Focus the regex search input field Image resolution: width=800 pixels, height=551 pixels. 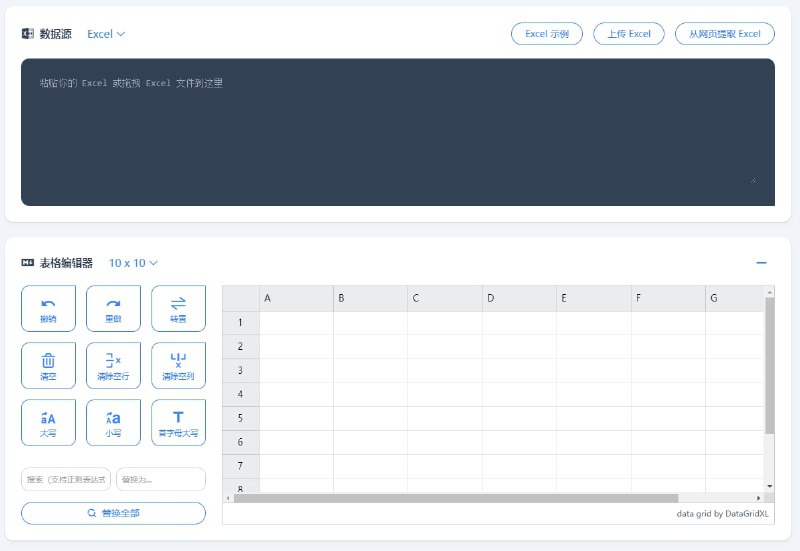(66, 480)
